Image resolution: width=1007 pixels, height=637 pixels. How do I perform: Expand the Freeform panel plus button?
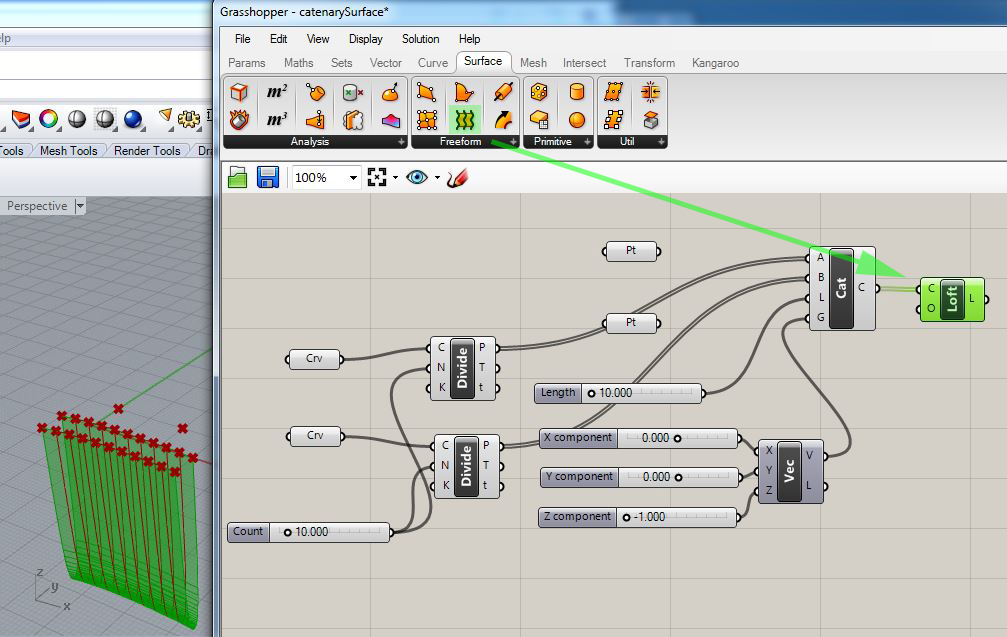click(x=513, y=141)
